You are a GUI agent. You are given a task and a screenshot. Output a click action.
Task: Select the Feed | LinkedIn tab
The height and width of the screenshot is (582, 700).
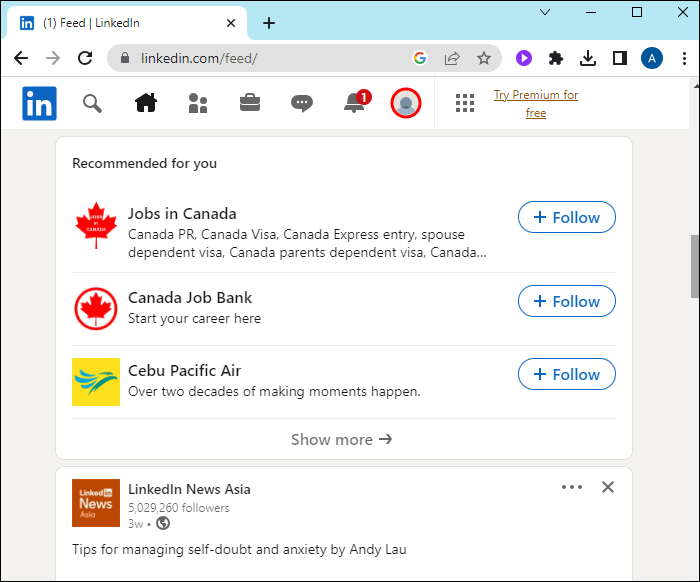(125, 23)
